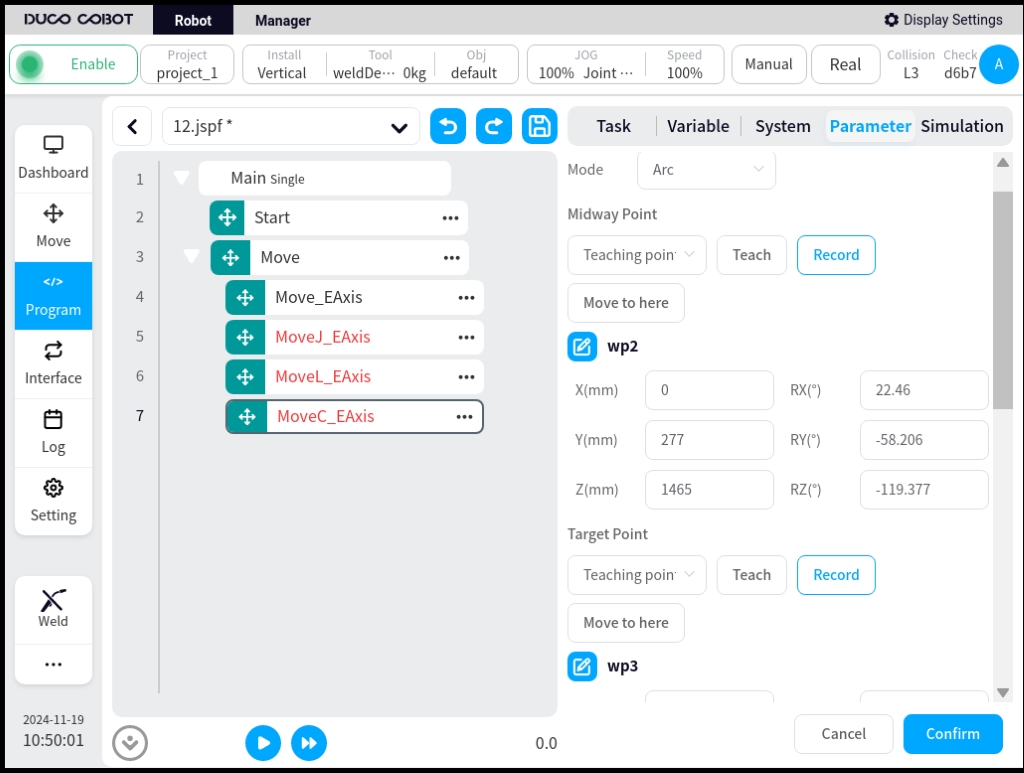1024x773 pixels.
Task: Collapse the Move tree node
Action: click(x=191, y=256)
